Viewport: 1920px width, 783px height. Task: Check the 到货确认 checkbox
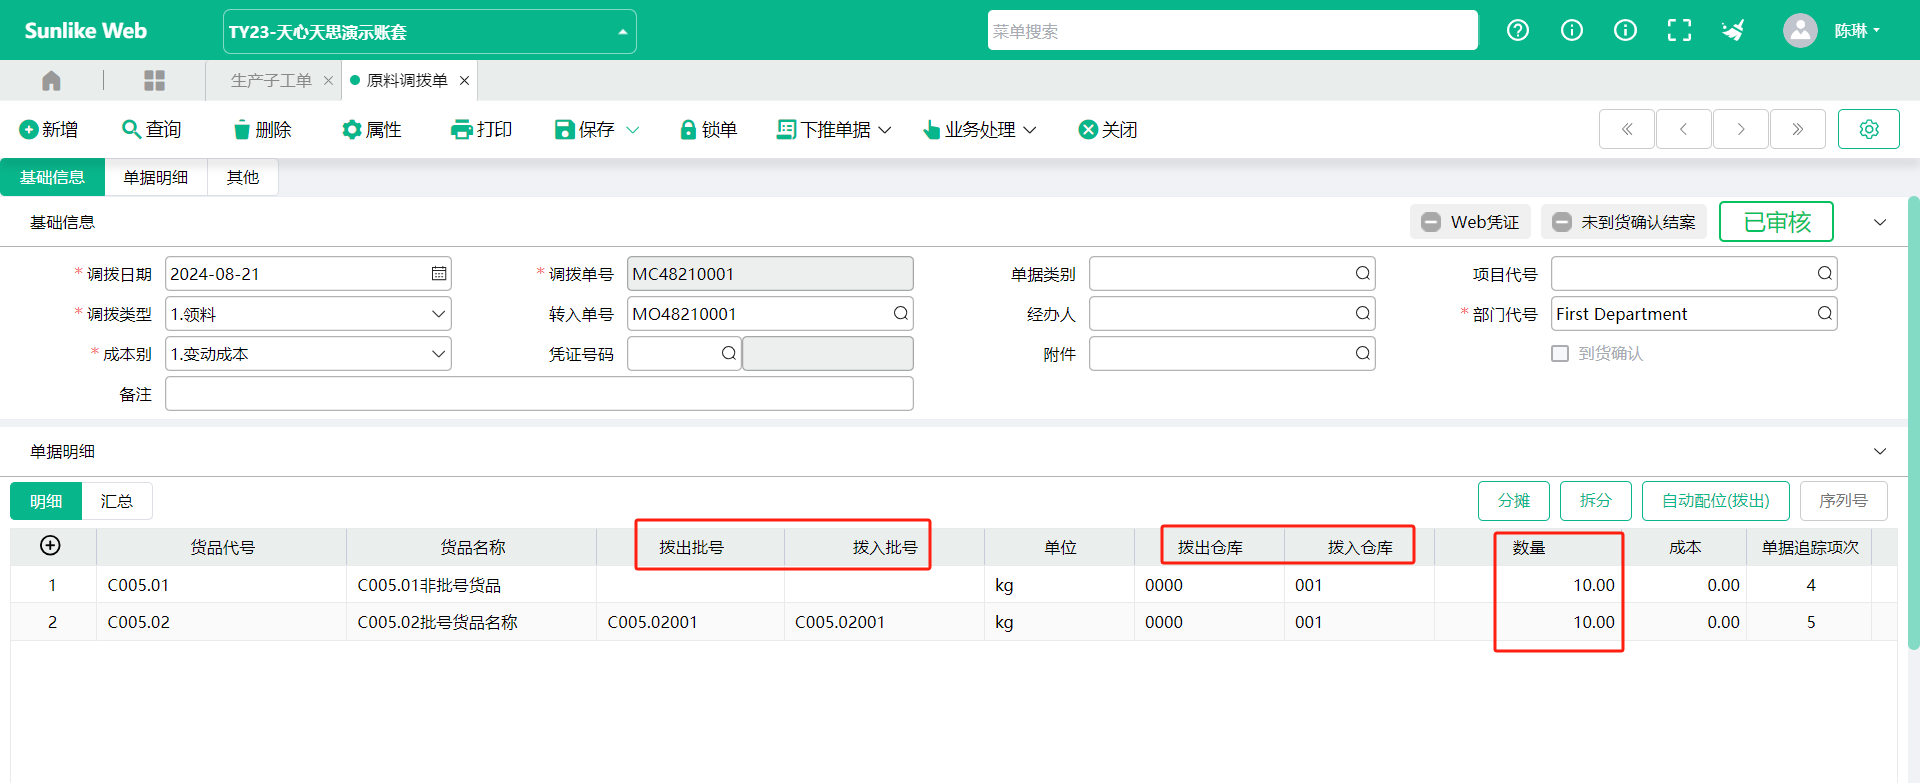coord(1560,354)
